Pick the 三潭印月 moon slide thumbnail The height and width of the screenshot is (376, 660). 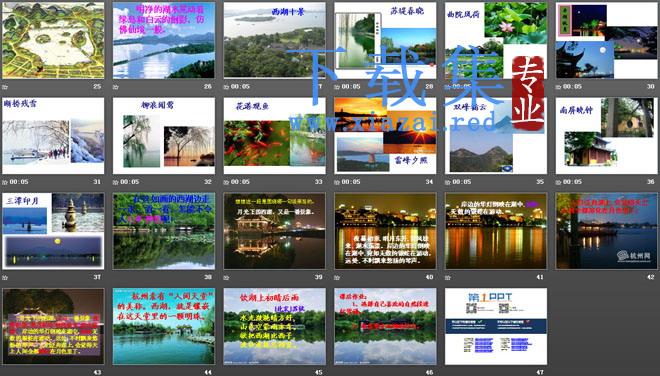(53, 231)
